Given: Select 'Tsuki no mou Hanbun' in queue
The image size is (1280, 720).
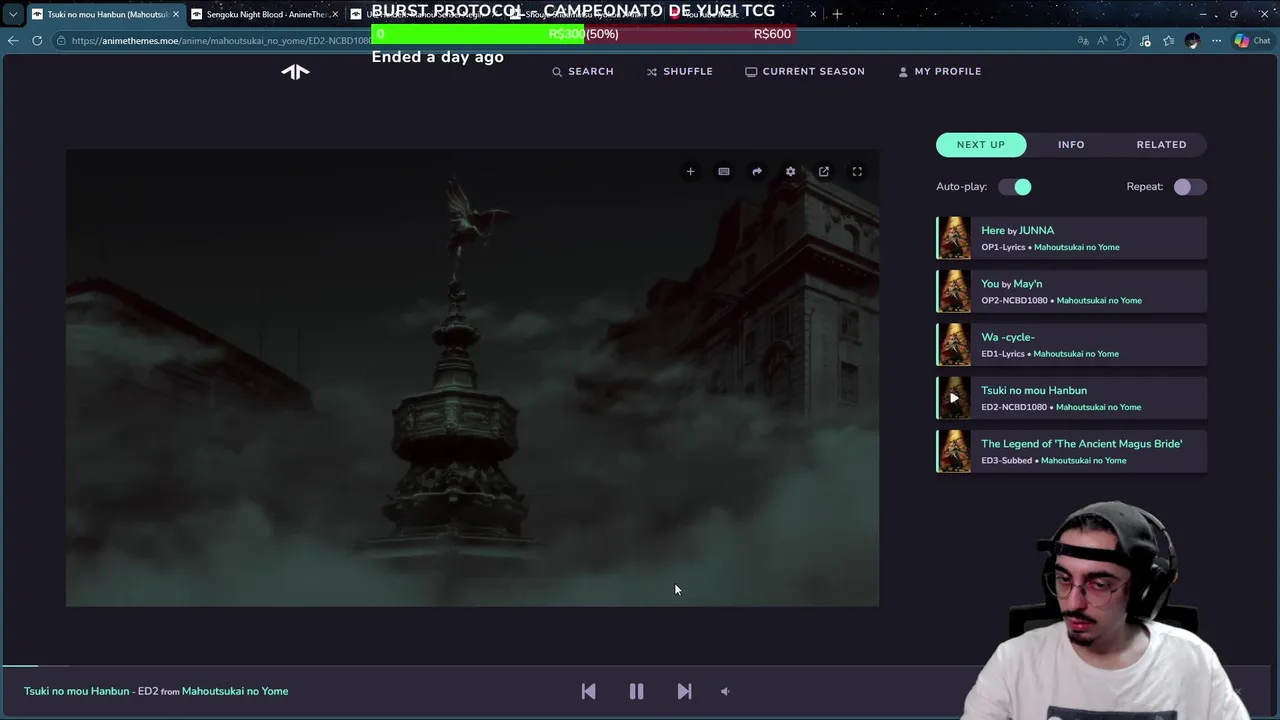Looking at the screenshot, I should pyautogui.click(x=1072, y=398).
